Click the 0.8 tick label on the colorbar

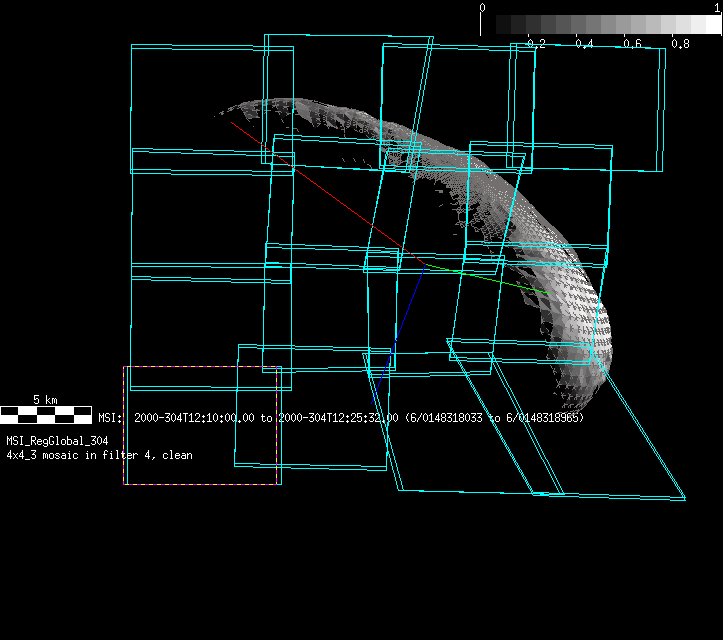(x=680, y=44)
